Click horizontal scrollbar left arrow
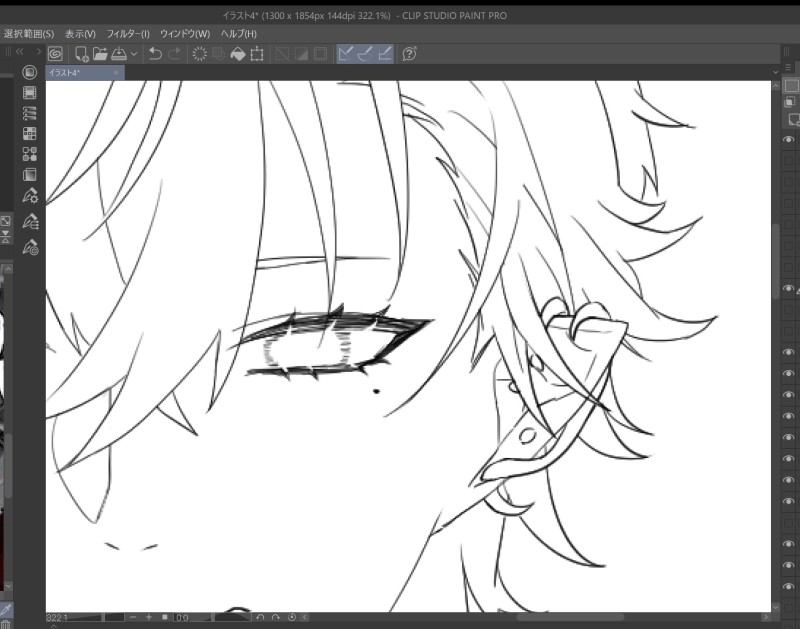Image resolution: width=800 pixels, height=629 pixels. 305,617
